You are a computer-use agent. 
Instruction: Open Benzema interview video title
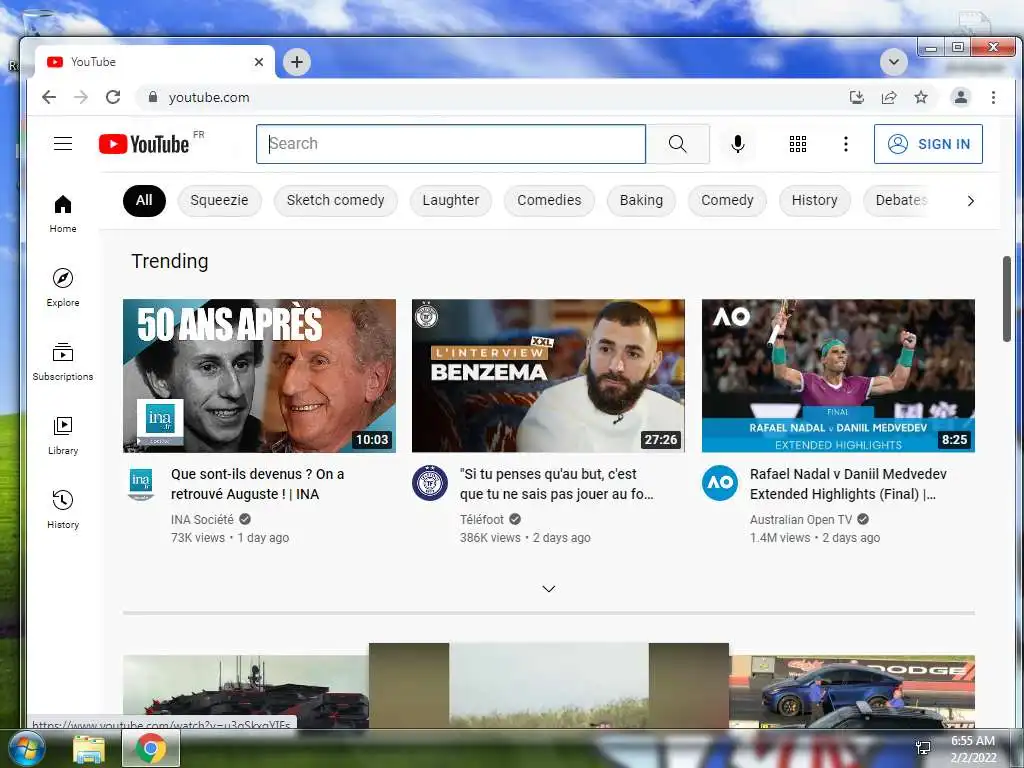[556, 484]
